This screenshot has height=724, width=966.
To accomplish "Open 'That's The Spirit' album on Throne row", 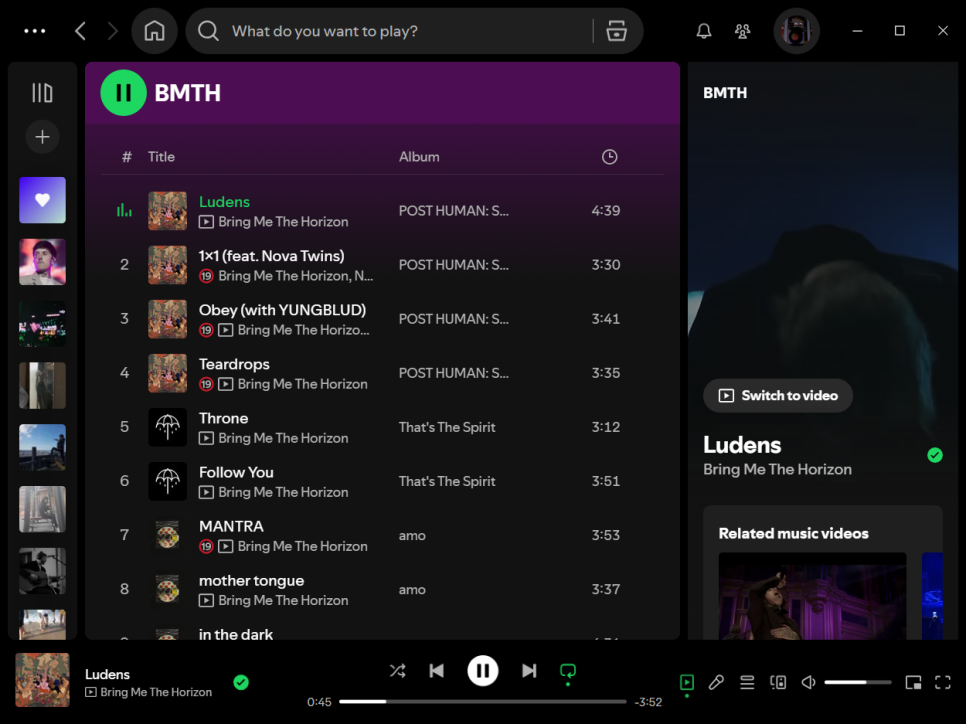I will point(447,427).
